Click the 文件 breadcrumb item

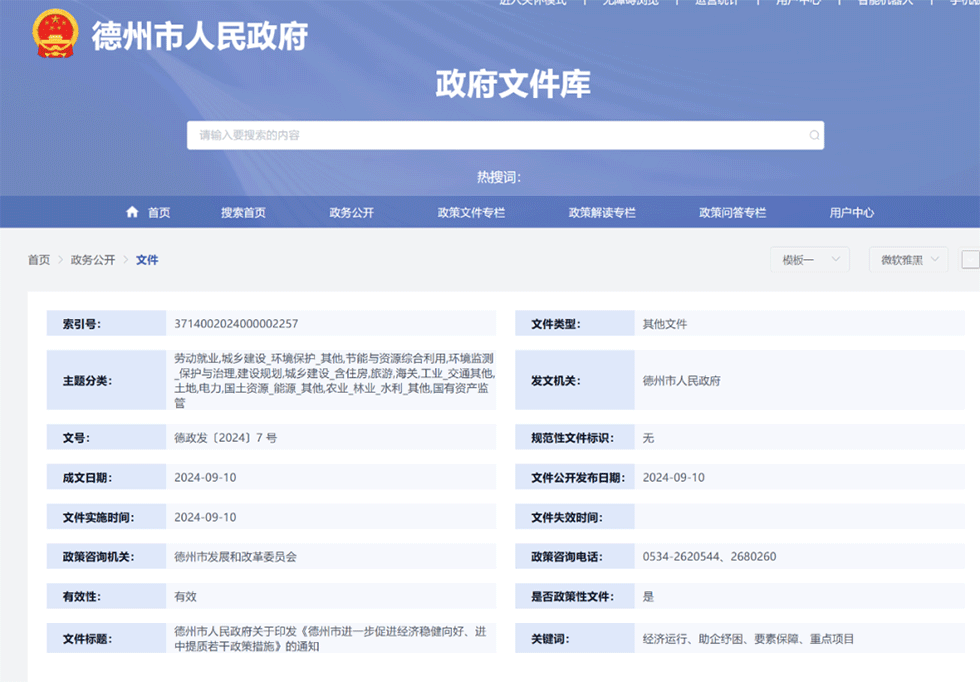pos(147,260)
